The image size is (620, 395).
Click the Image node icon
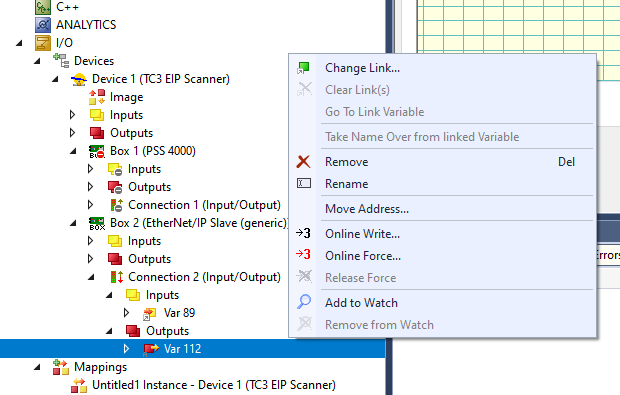pyautogui.click(x=97, y=97)
